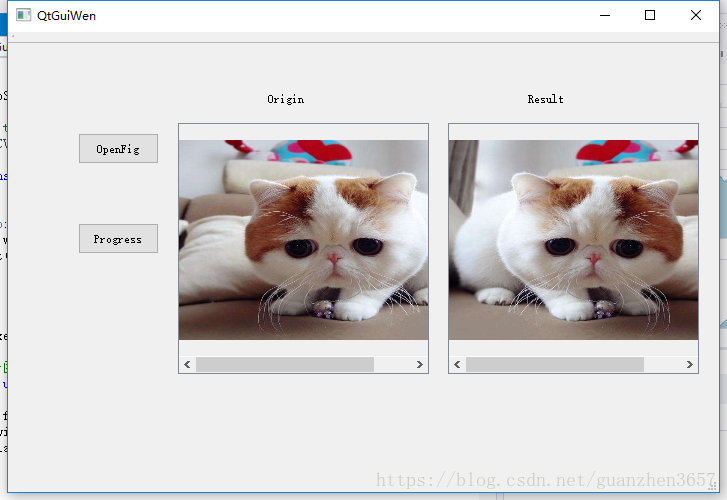Click the Progress button
This screenshot has width=727, height=500.
click(118, 239)
